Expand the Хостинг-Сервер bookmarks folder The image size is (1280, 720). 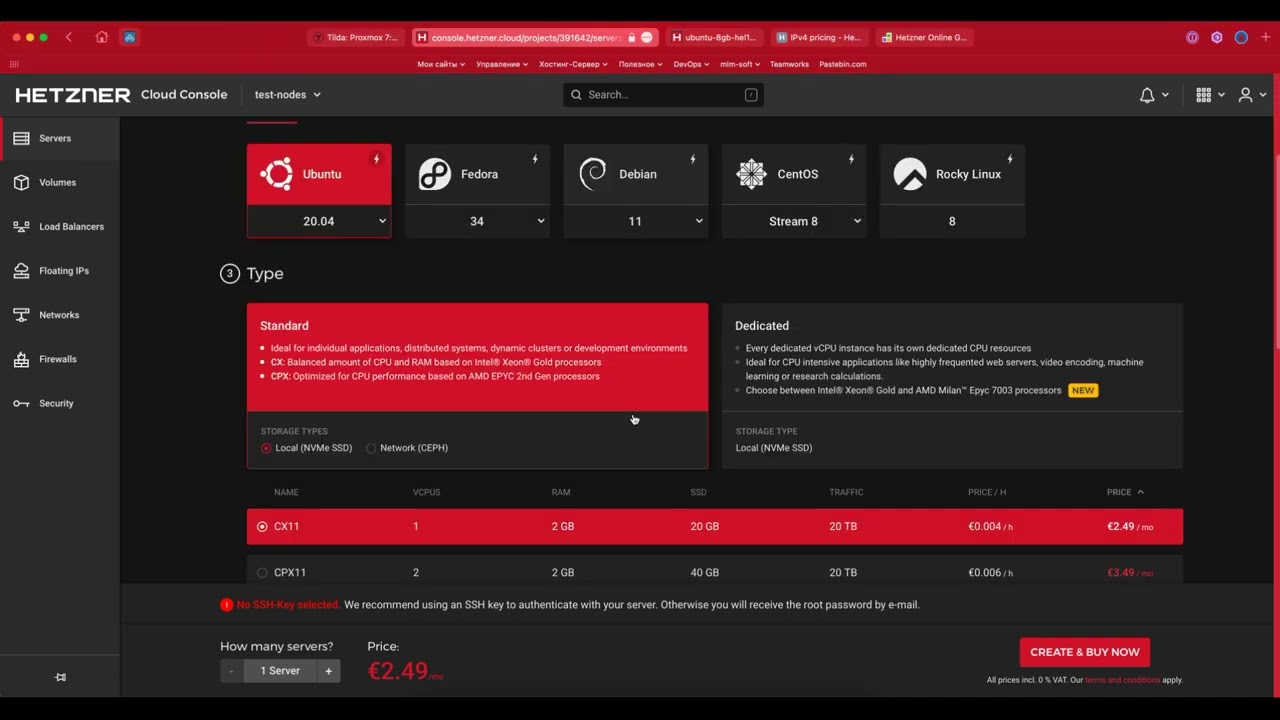click(x=573, y=64)
